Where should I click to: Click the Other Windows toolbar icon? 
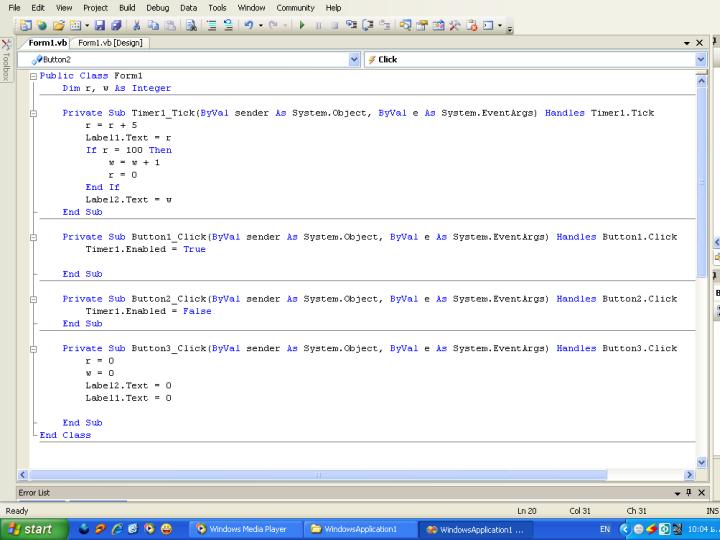[x=488, y=25]
